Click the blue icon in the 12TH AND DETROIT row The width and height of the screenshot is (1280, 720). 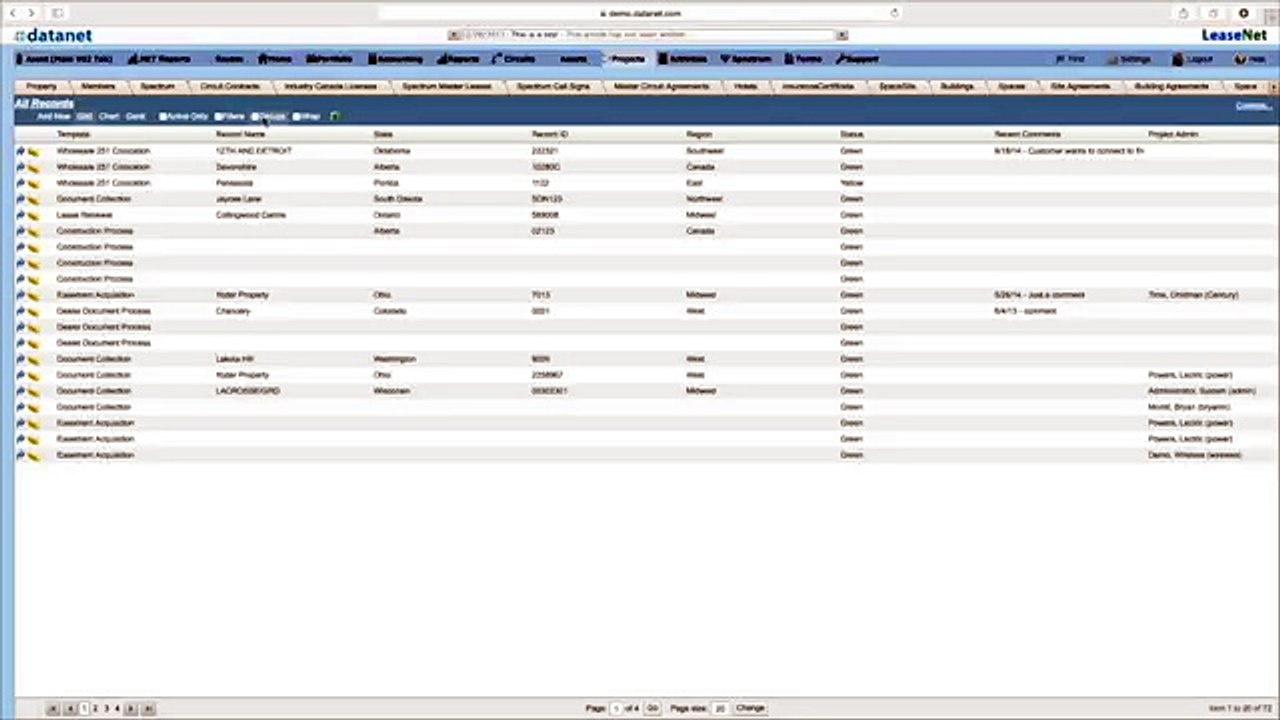[20, 151]
